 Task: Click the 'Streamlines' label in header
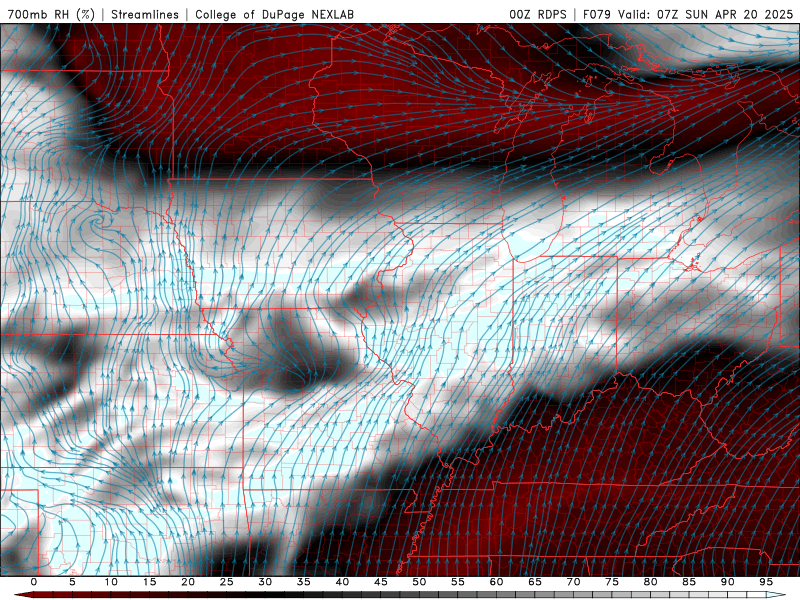click(145, 14)
